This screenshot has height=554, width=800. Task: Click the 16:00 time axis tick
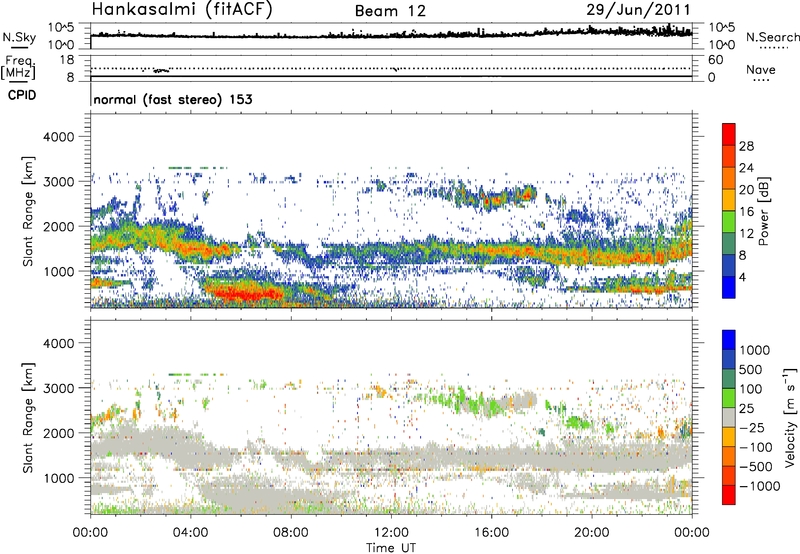pos(491,533)
